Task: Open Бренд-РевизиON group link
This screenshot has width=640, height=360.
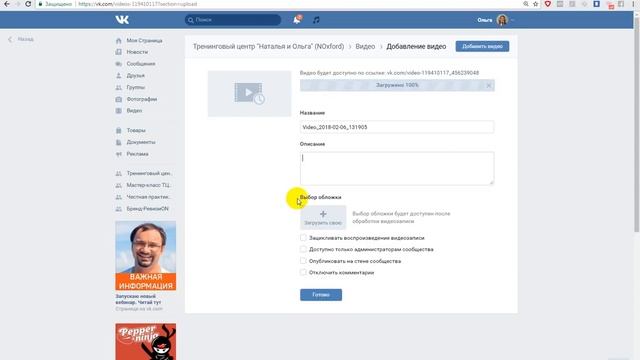Action: point(147,209)
